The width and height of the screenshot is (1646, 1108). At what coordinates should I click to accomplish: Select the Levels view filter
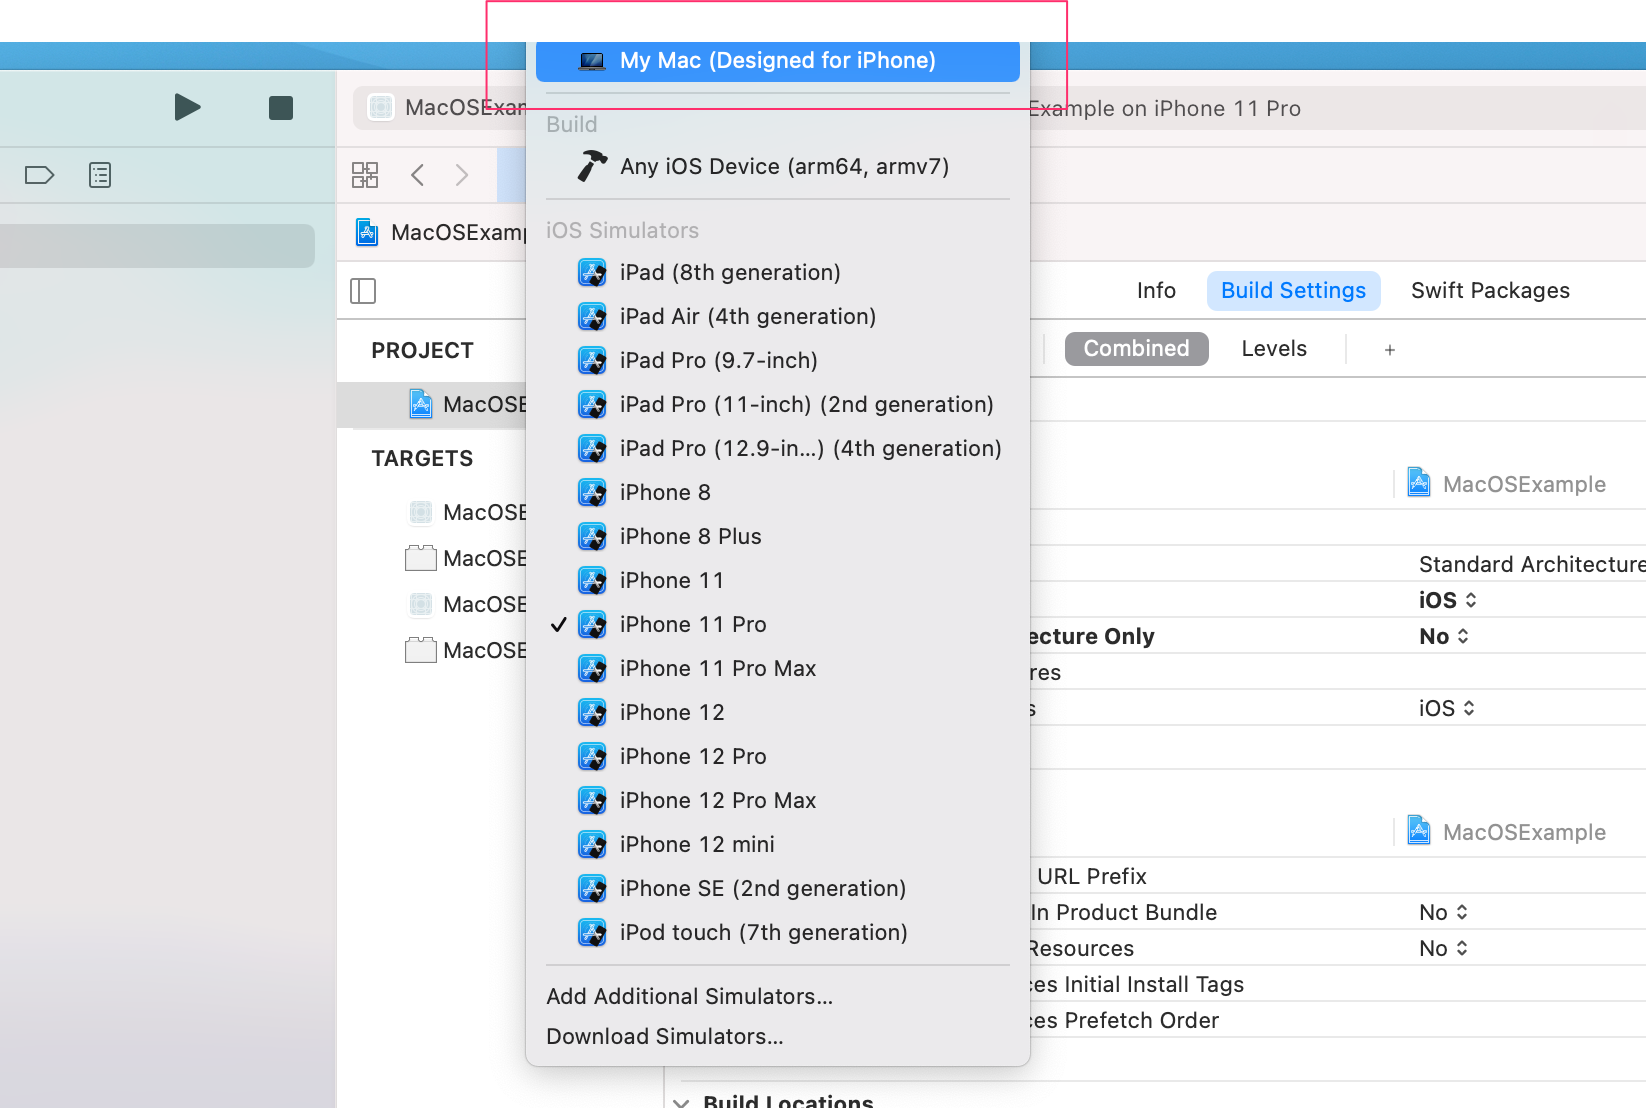tap(1274, 348)
